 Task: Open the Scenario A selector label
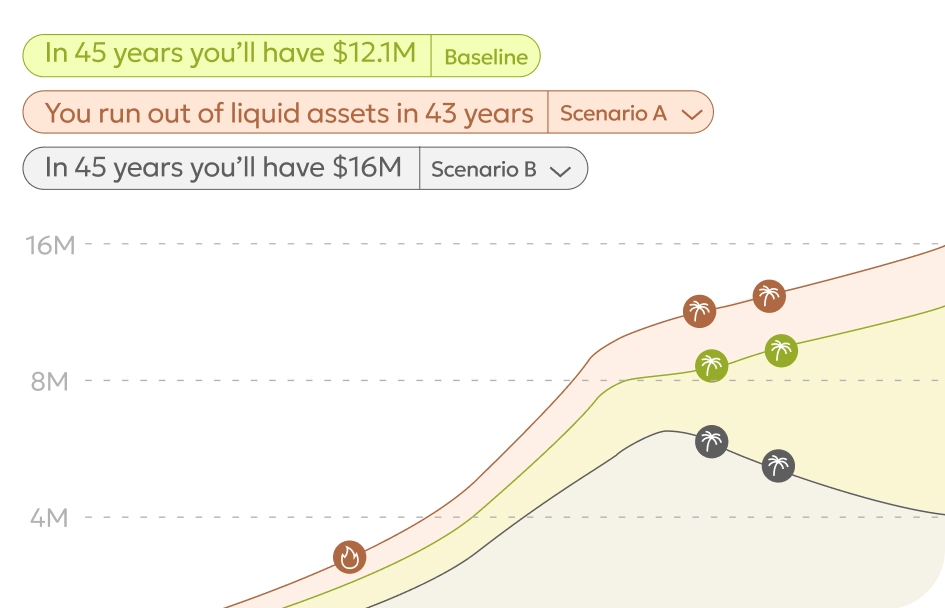pos(613,113)
